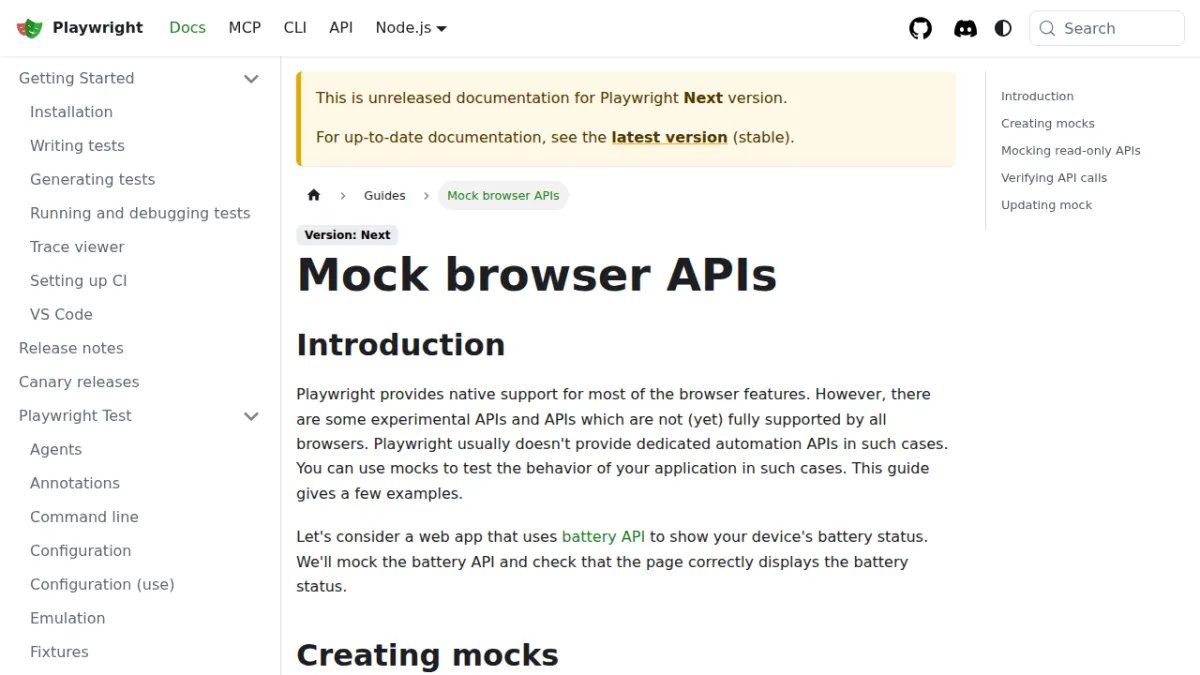Click the Introduction heading
Viewport: 1200px width, 675px height.
(401, 344)
